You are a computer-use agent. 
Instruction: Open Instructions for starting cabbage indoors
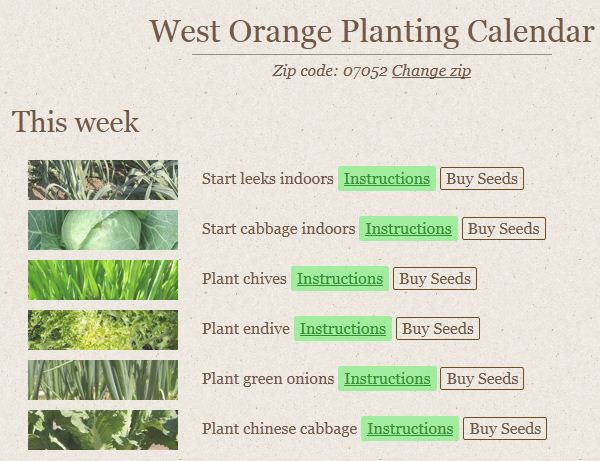click(408, 229)
